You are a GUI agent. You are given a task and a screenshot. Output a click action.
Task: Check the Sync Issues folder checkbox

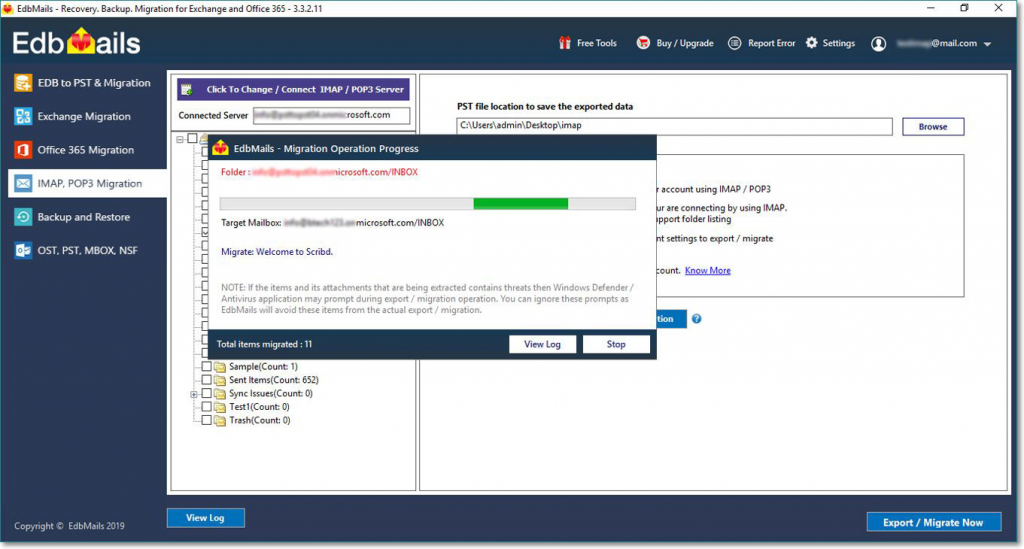(206, 394)
